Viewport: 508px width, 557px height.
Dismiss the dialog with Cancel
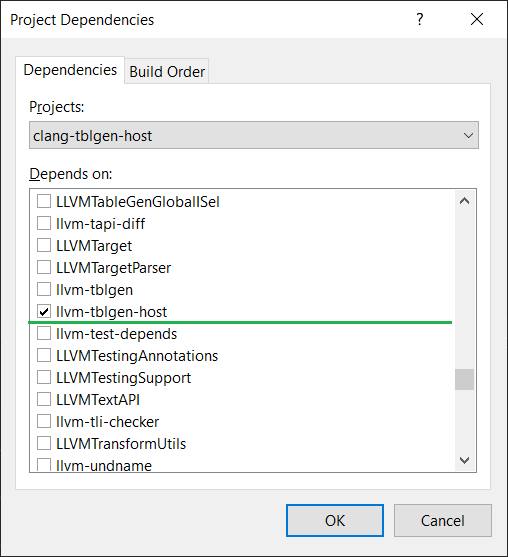click(x=443, y=520)
